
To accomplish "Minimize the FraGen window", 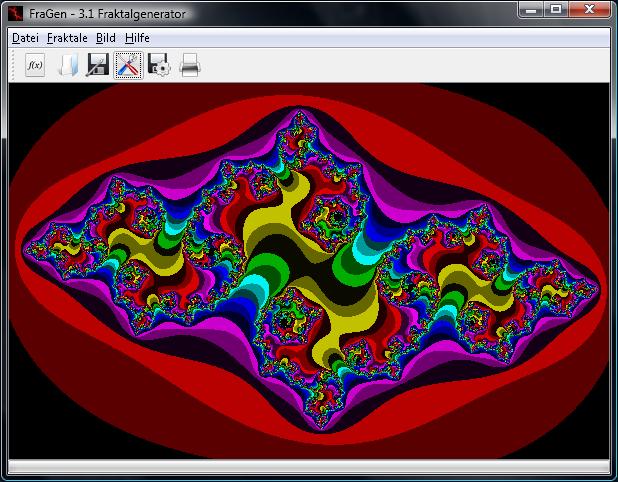I will click(531, 11).
